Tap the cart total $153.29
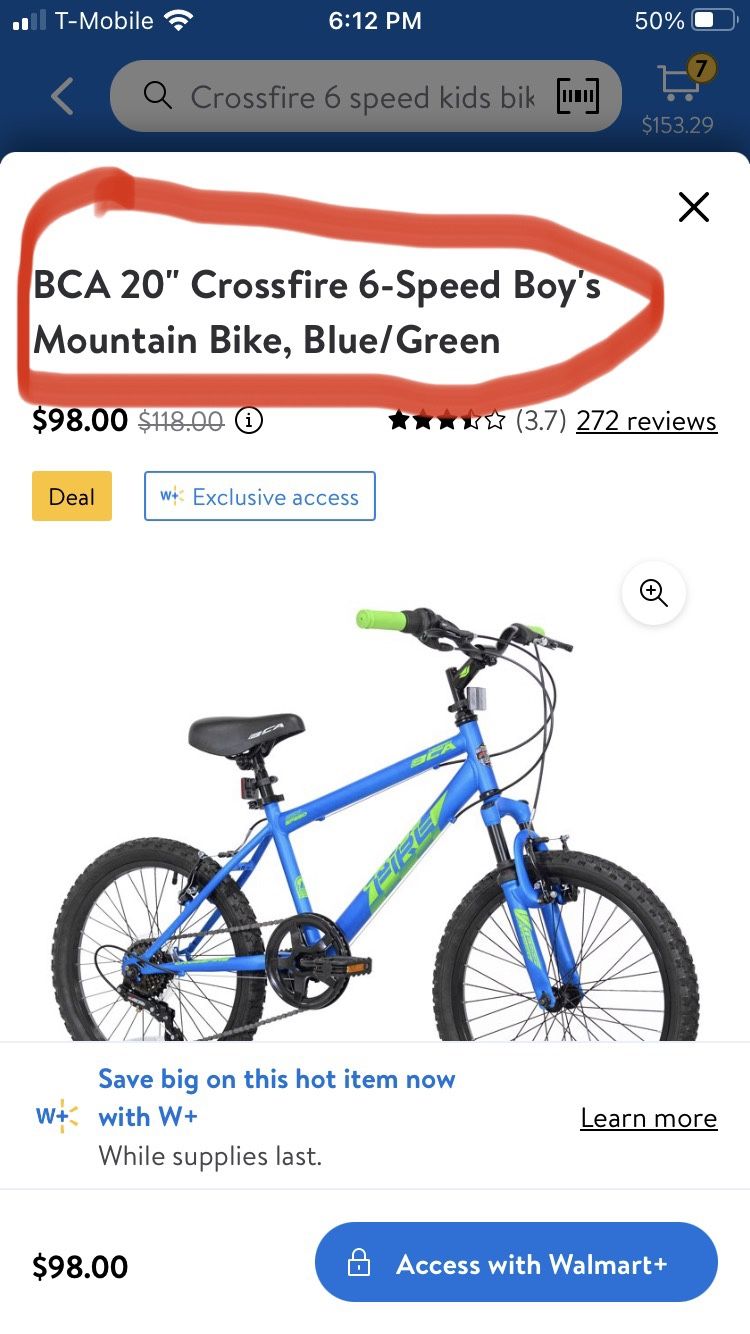The image size is (750, 1334). (677, 126)
